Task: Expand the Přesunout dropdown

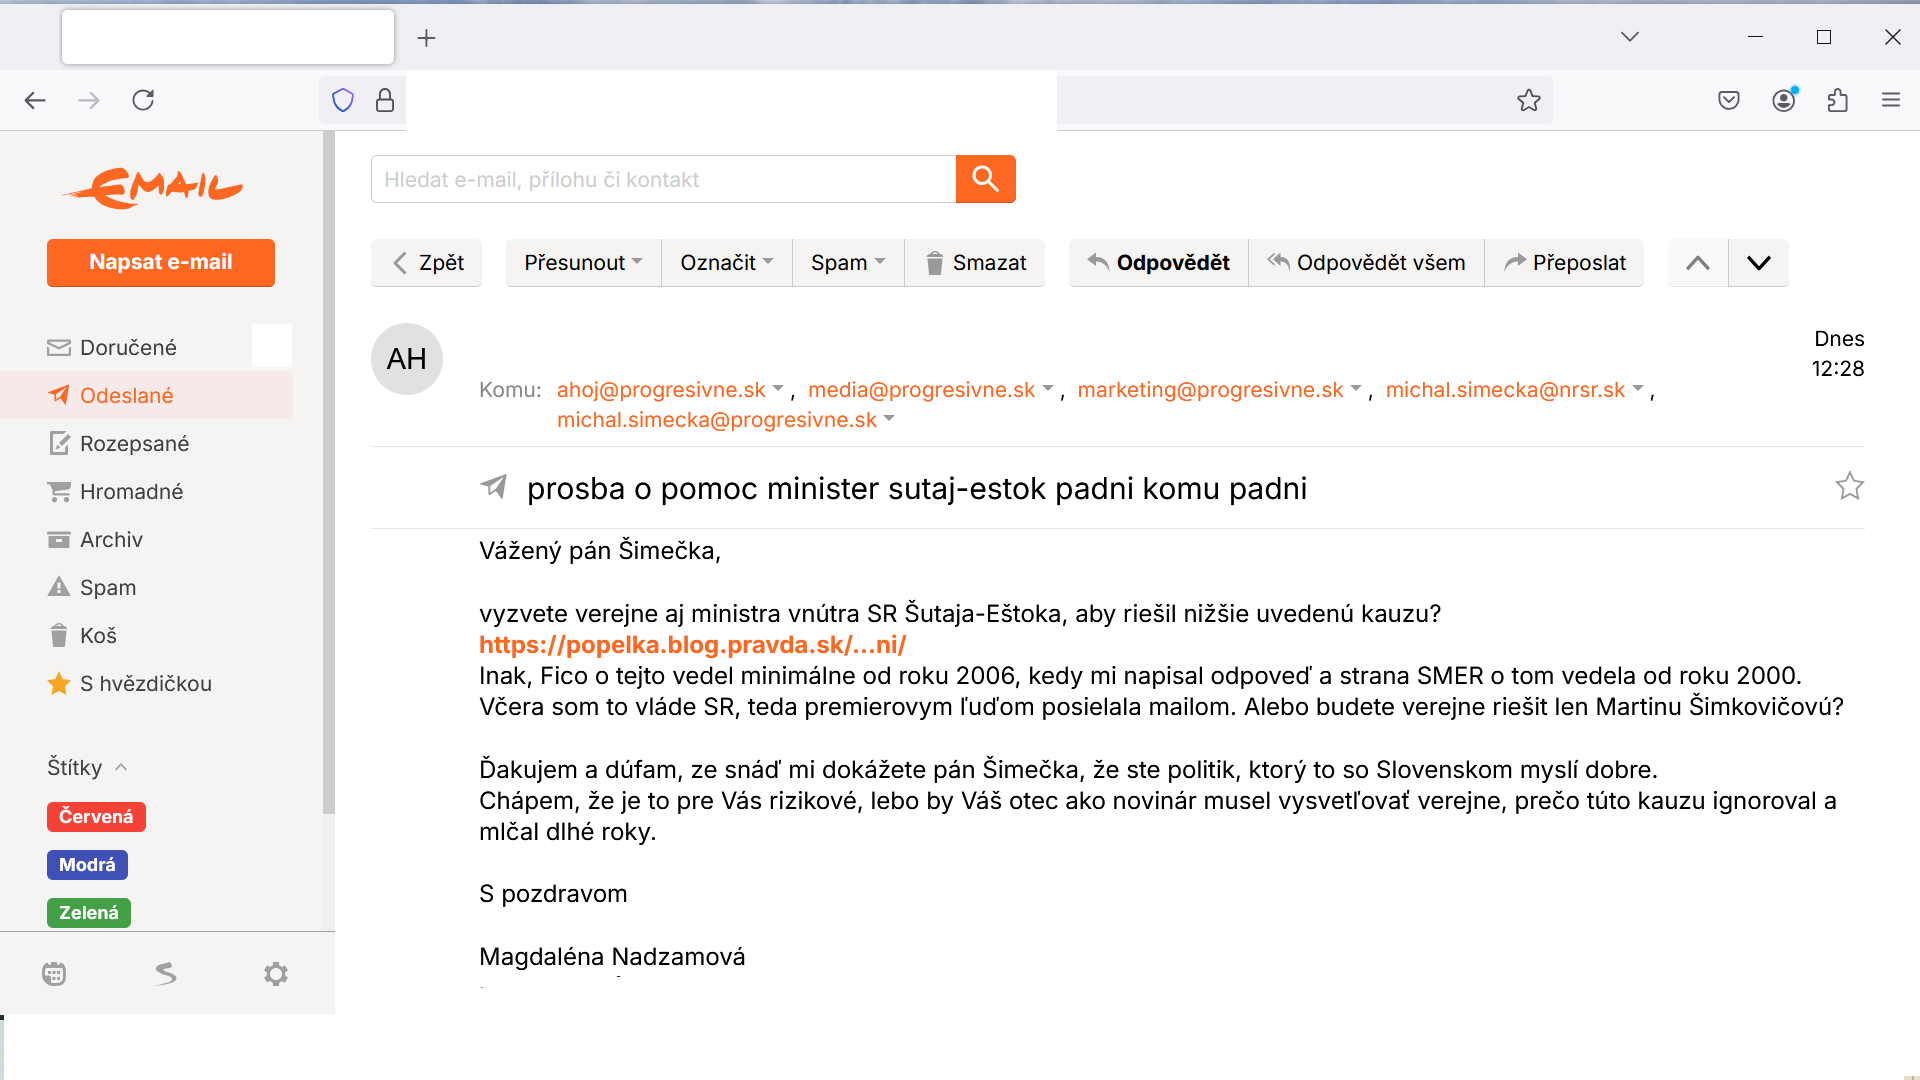Action: click(x=583, y=263)
